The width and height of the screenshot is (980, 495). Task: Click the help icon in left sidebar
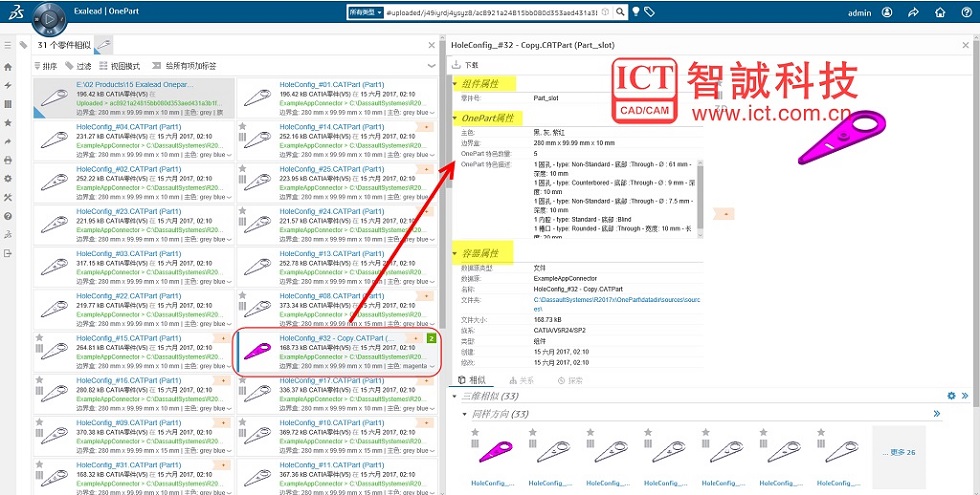[8, 216]
